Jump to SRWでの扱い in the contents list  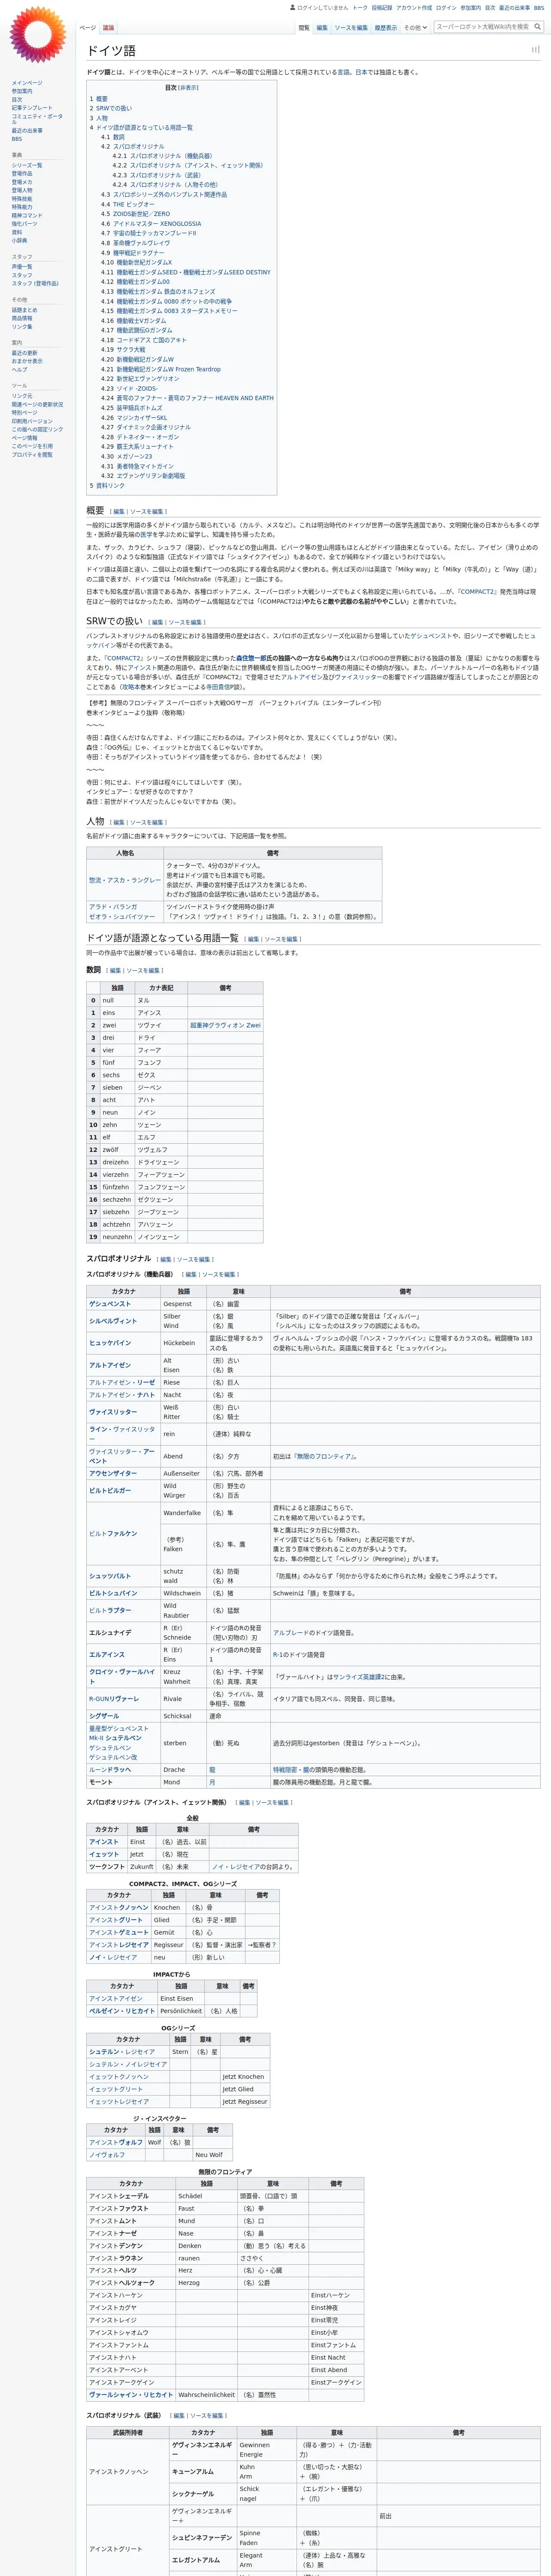click(x=110, y=108)
